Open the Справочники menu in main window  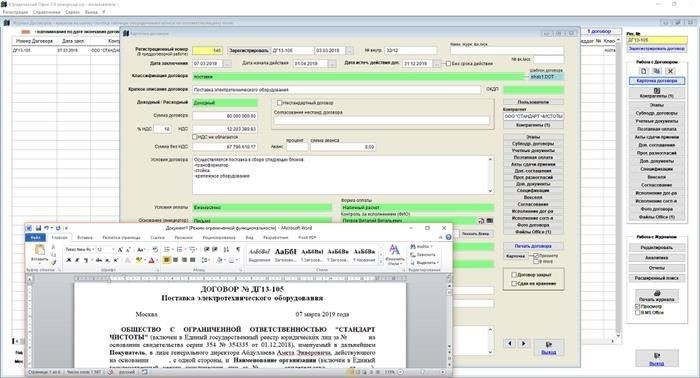(46, 12)
